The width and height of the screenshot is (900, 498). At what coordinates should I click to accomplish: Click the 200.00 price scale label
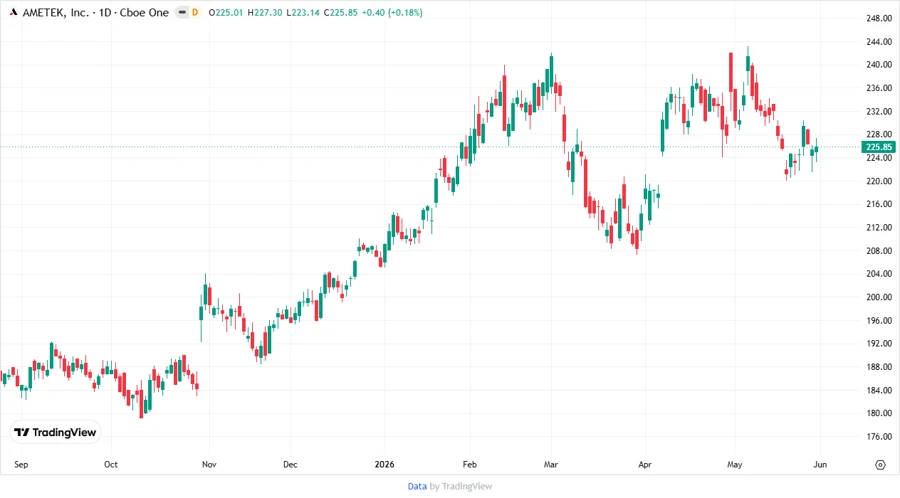(x=879, y=297)
